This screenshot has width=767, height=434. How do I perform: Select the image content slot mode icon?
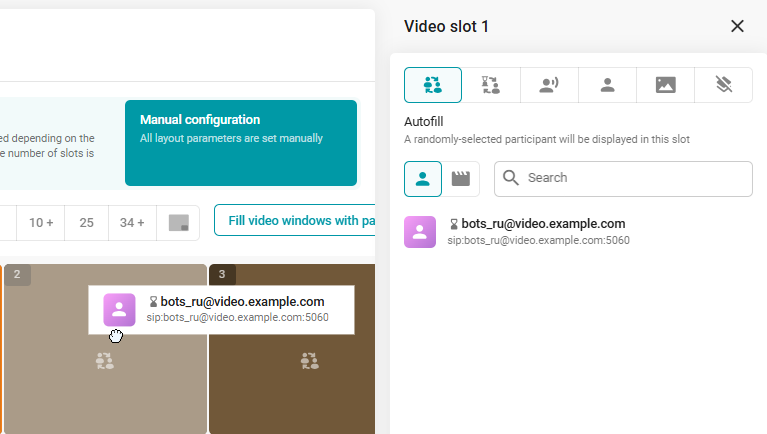(665, 85)
